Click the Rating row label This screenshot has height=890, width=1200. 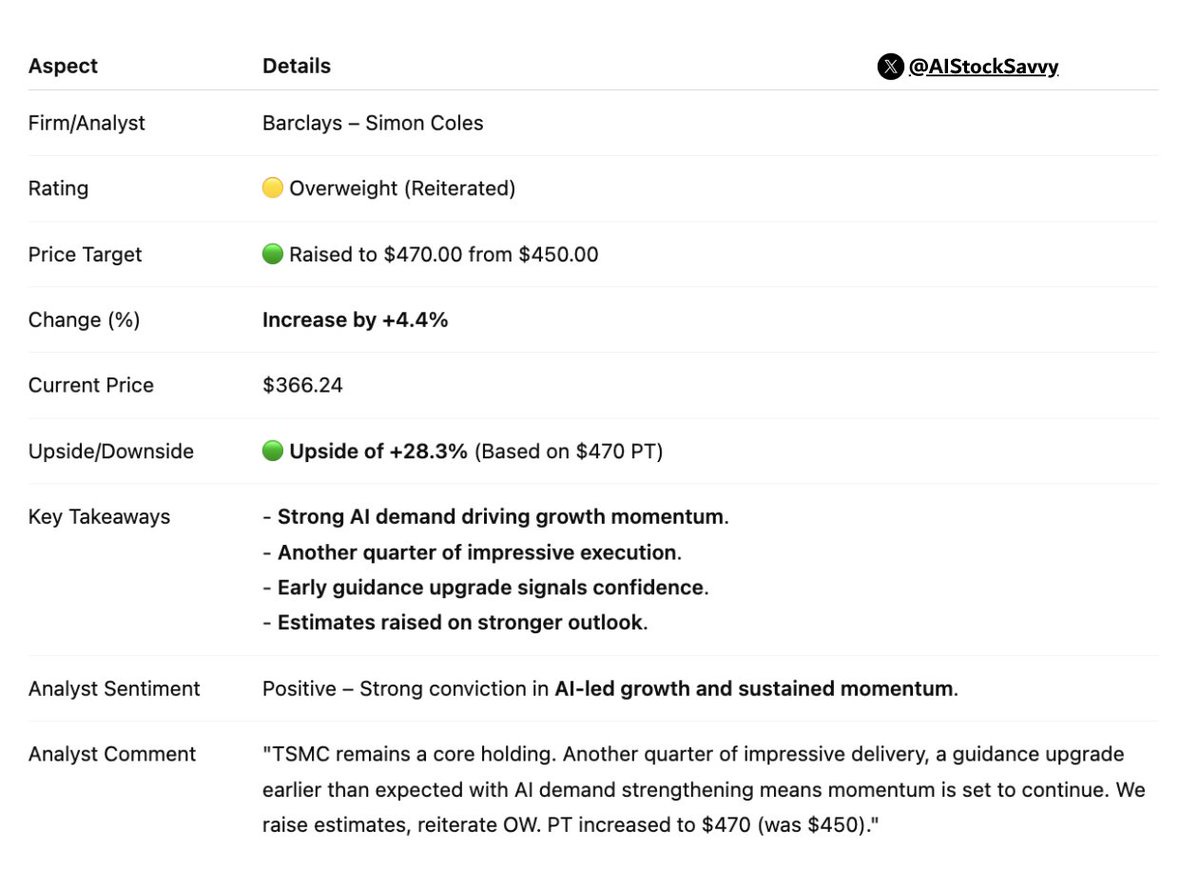tap(58, 188)
